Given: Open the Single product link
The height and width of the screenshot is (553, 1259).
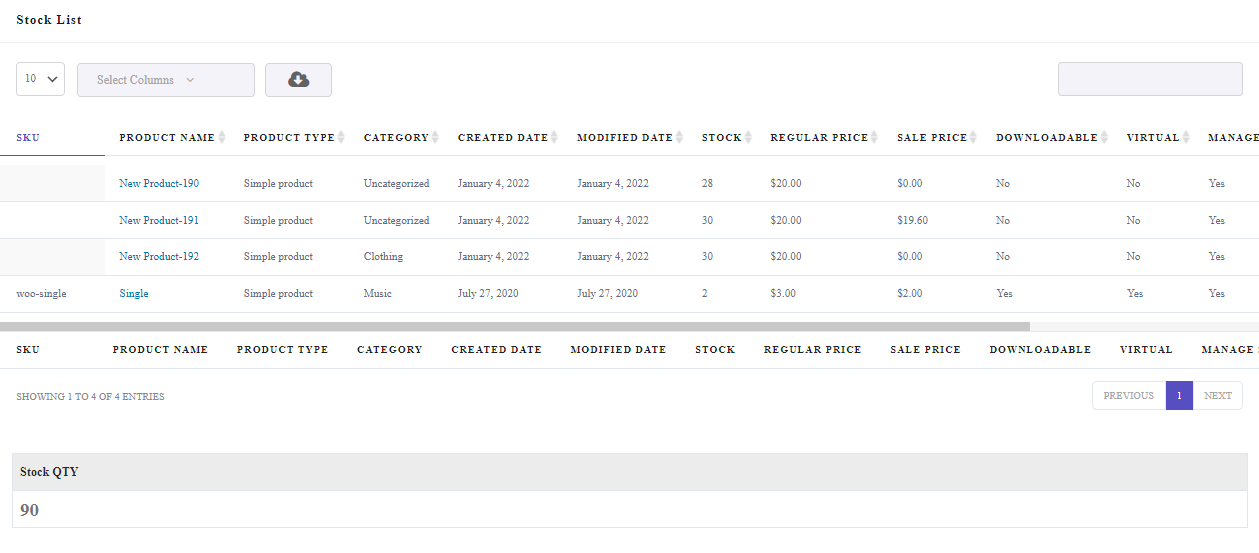Looking at the screenshot, I should 134,293.
